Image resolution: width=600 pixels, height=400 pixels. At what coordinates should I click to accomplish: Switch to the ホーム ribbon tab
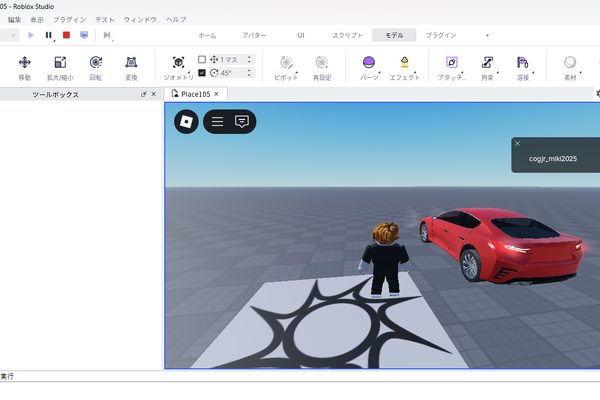[x=207, y=35]
